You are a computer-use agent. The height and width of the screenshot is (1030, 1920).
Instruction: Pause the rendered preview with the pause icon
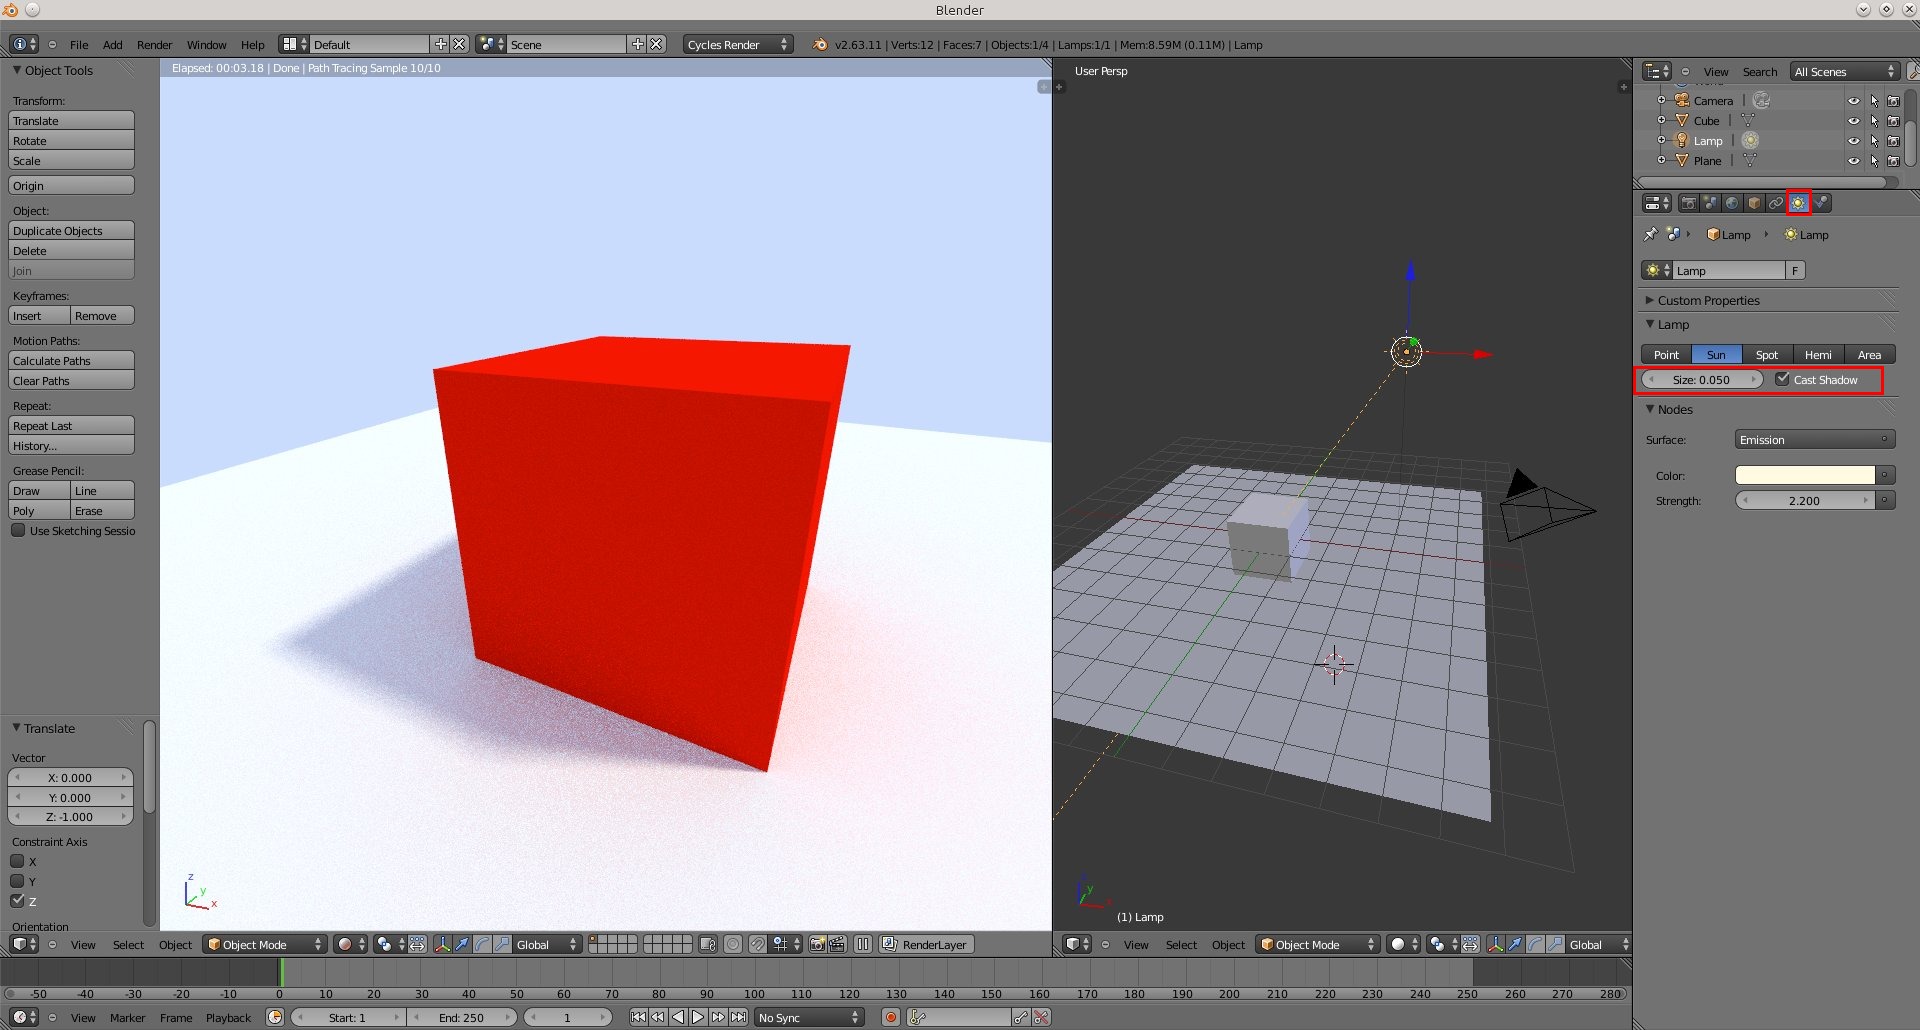tap(863, 944)
